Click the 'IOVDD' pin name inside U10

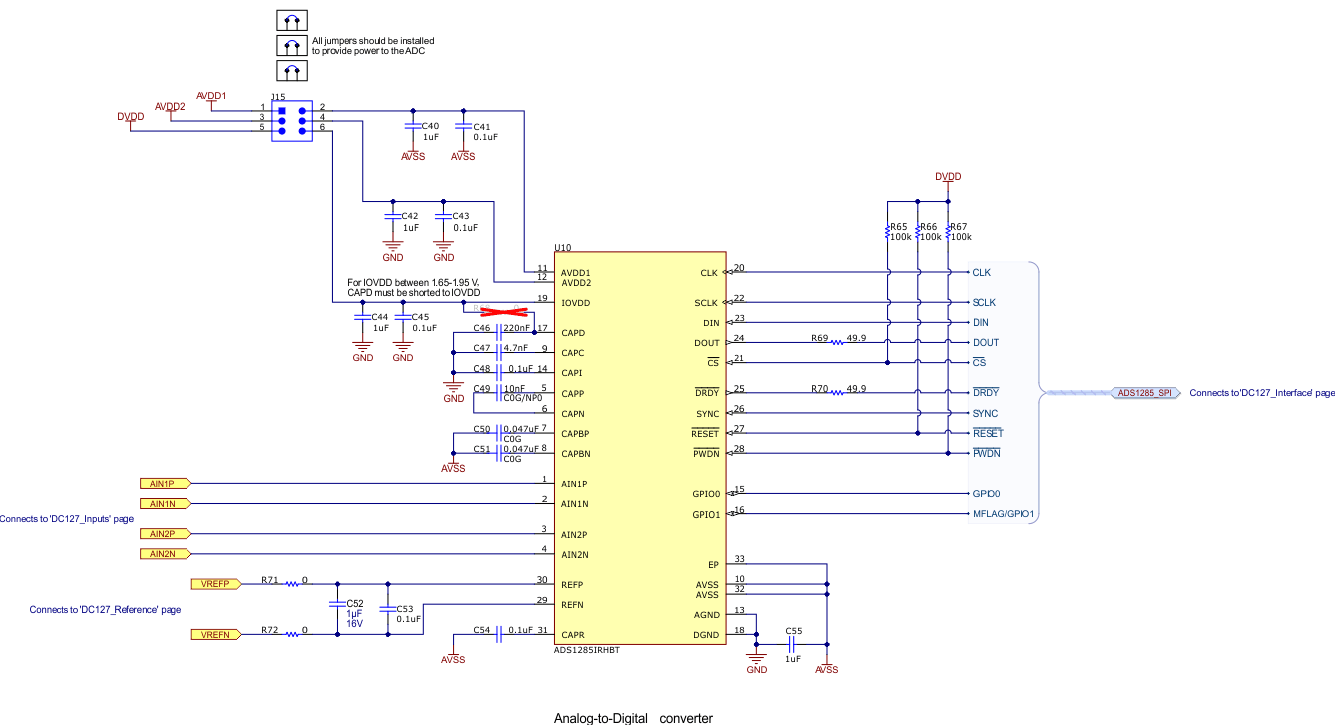tap(576, 303)
